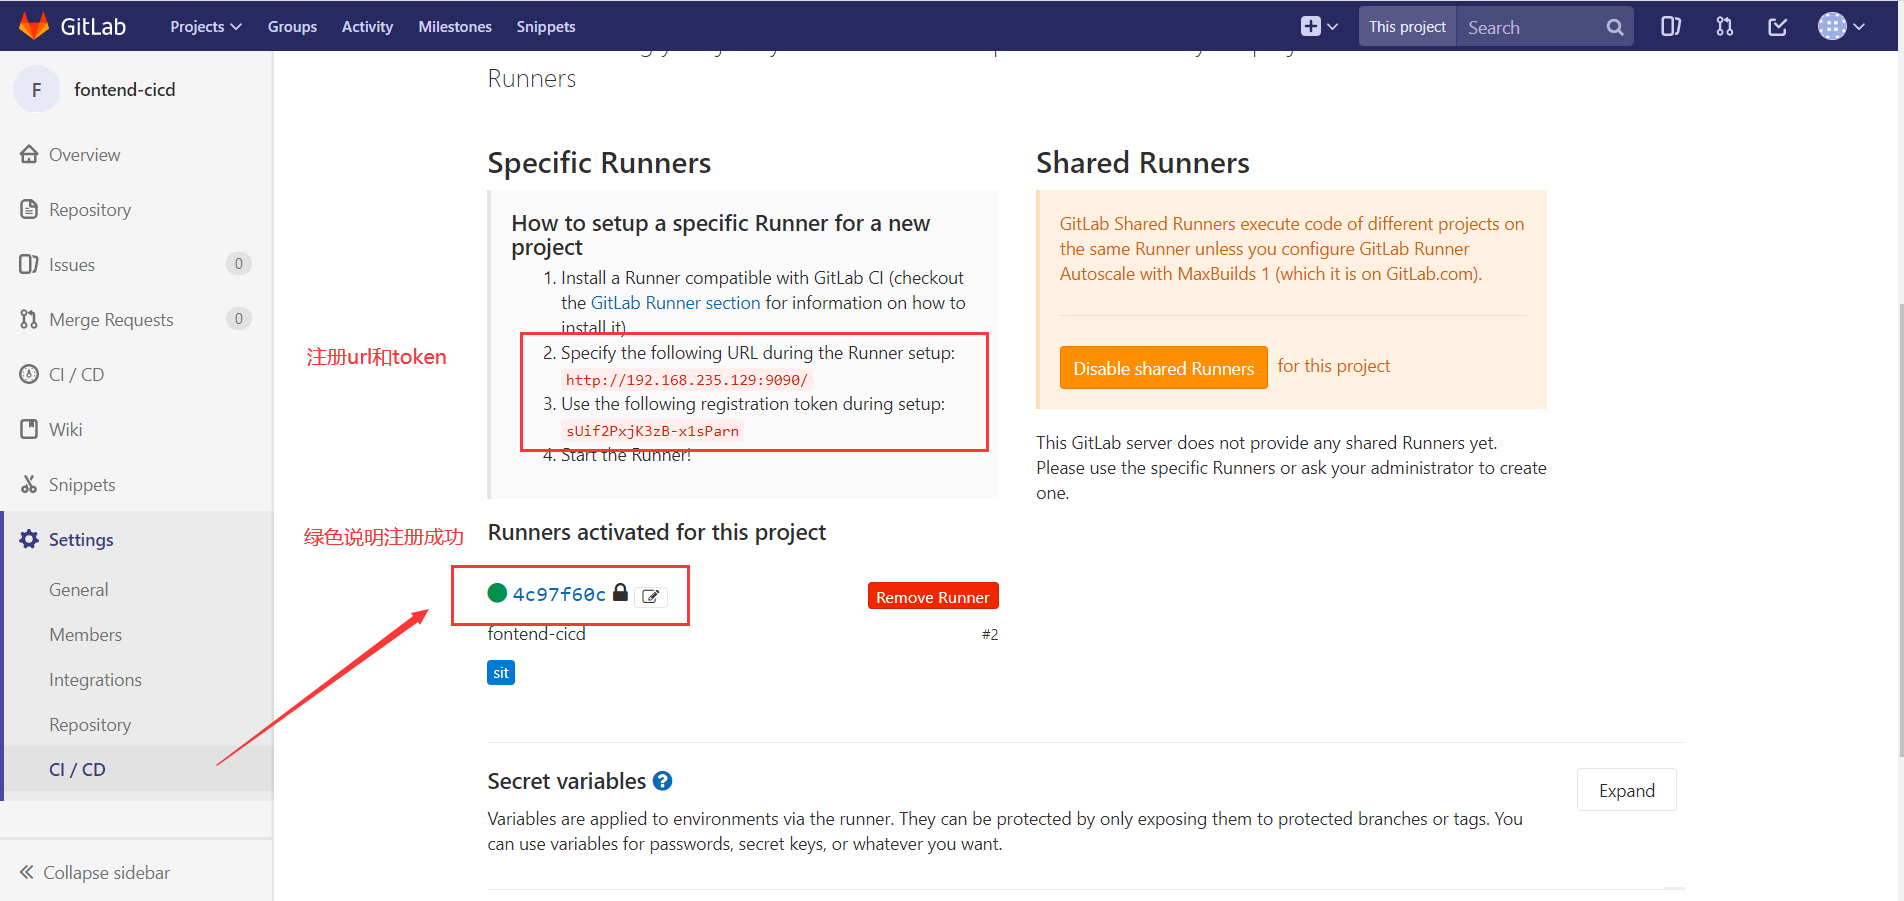Open General settings submenu item
The image size is (1904, 901).
pos(79,590)
